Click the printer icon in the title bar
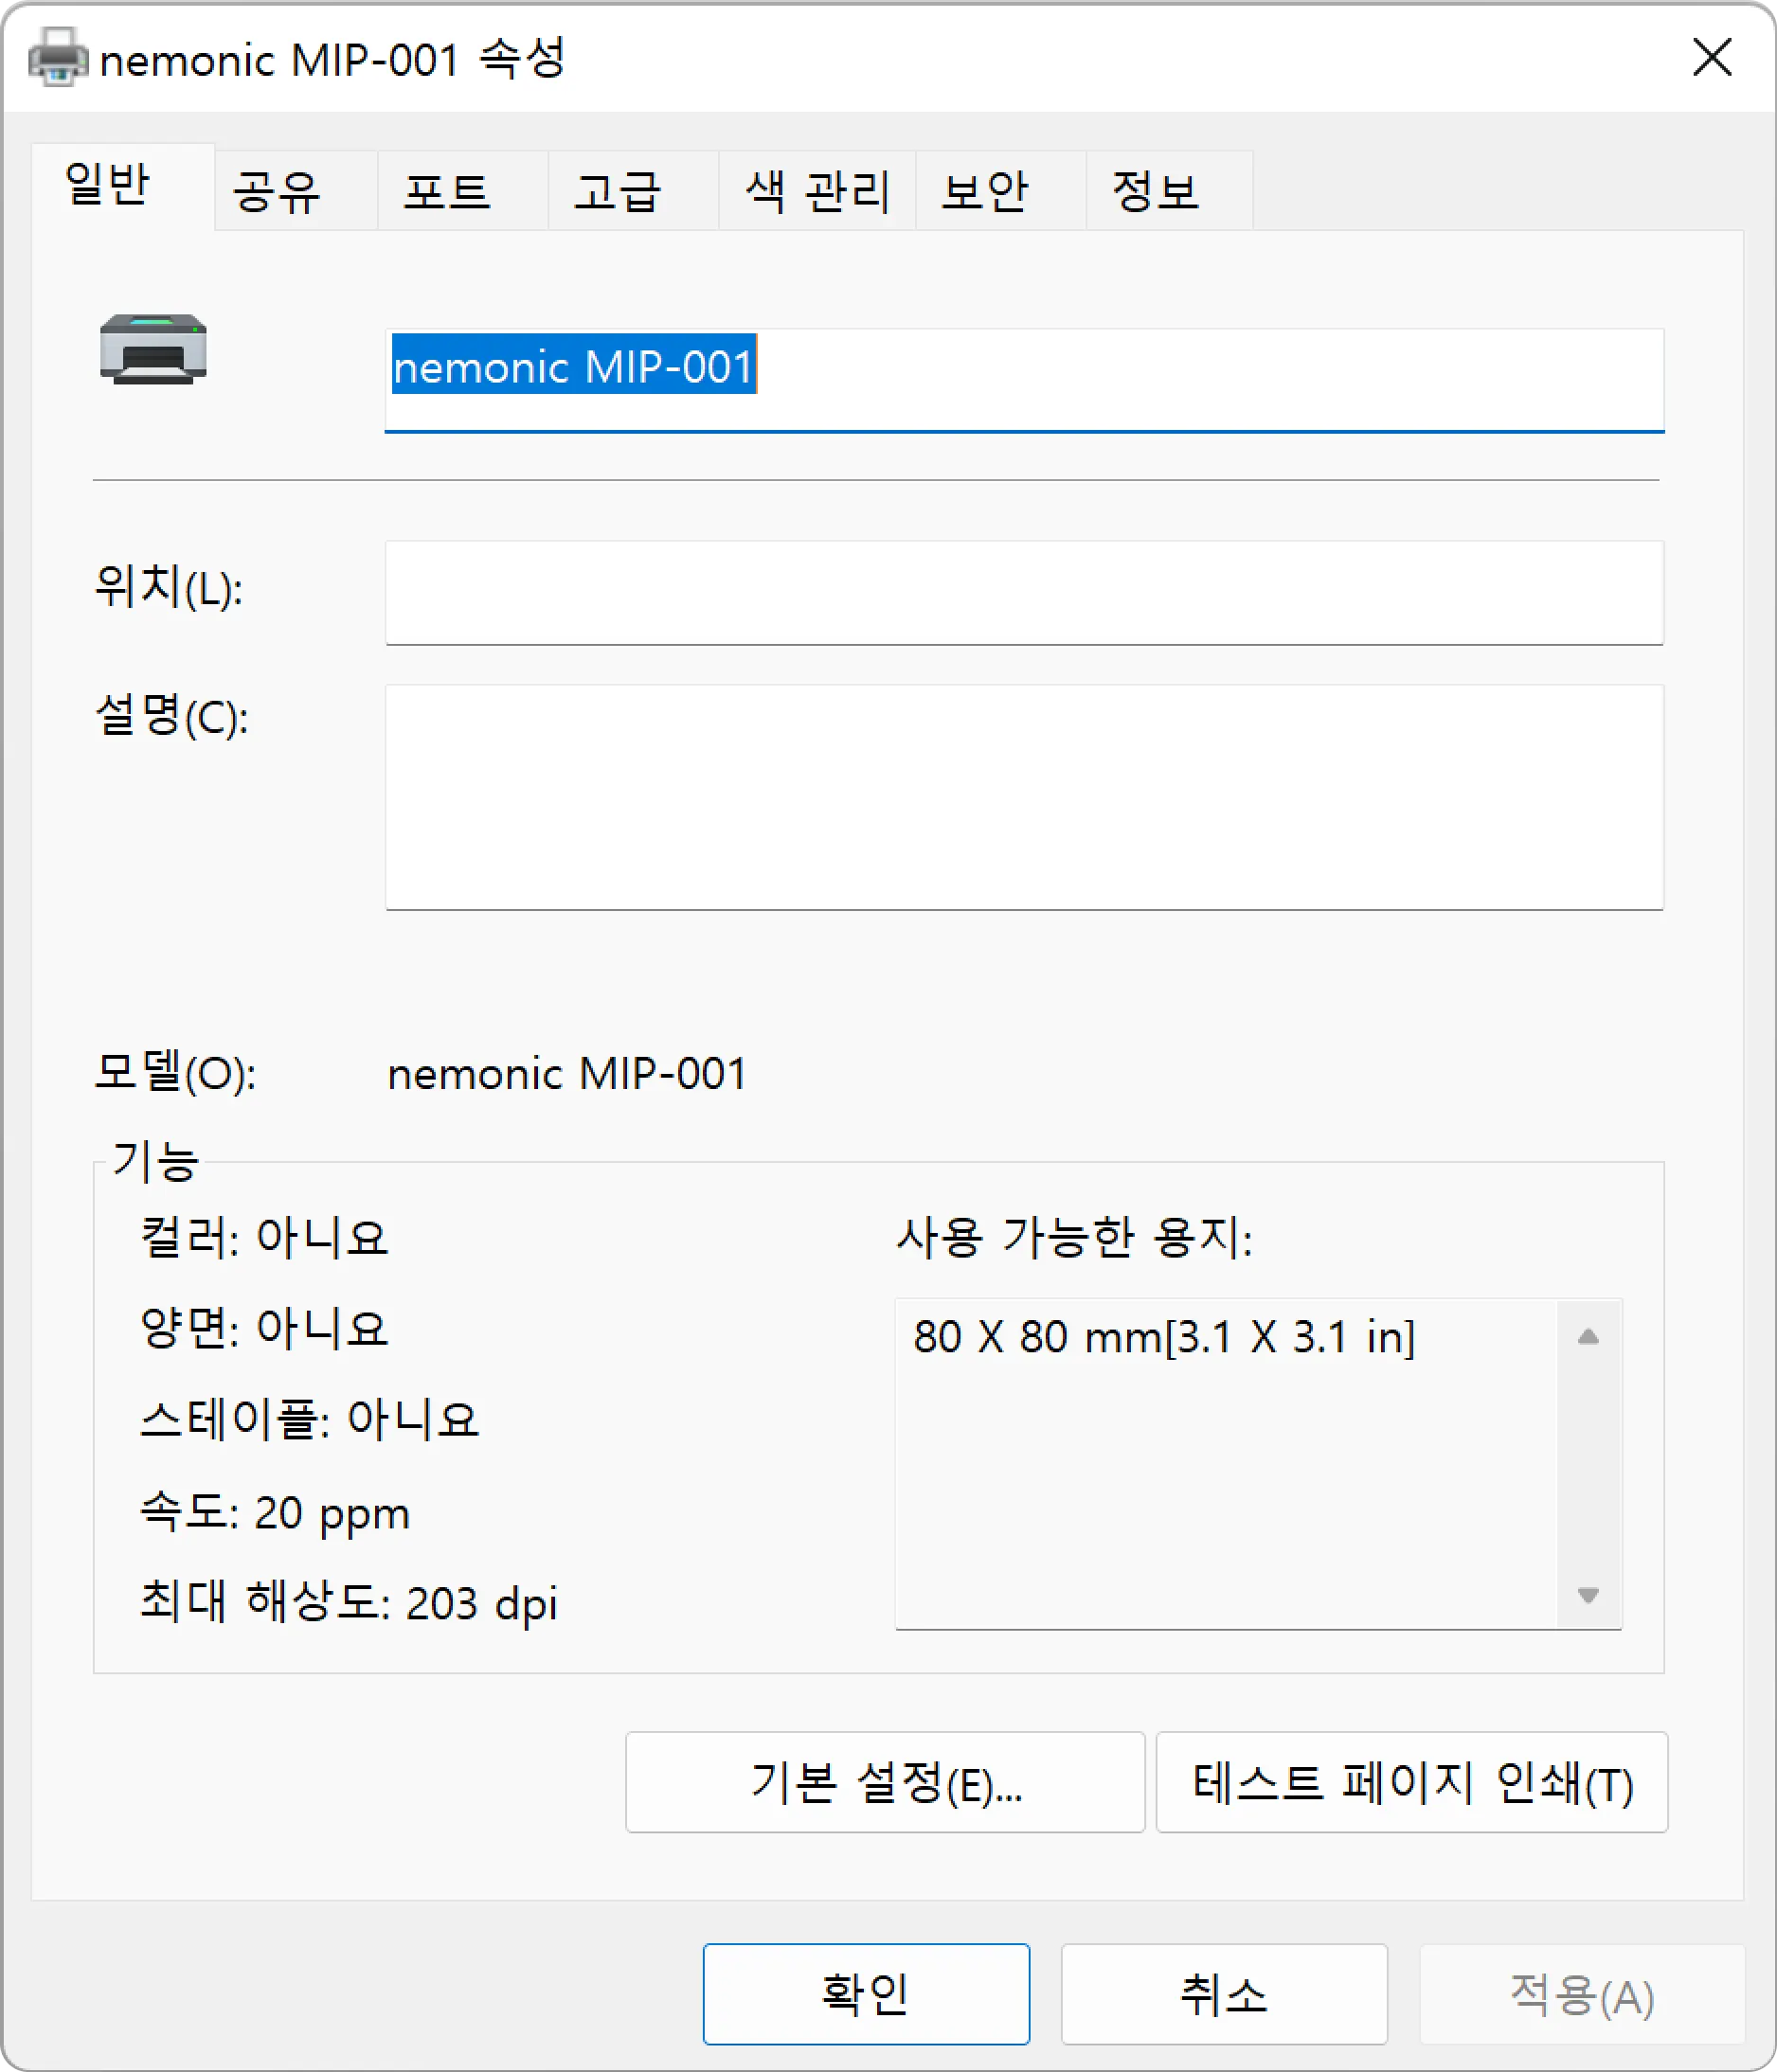Image resolution: width=1777 pixels, height=2072 pixels. [x=58, y=58]
